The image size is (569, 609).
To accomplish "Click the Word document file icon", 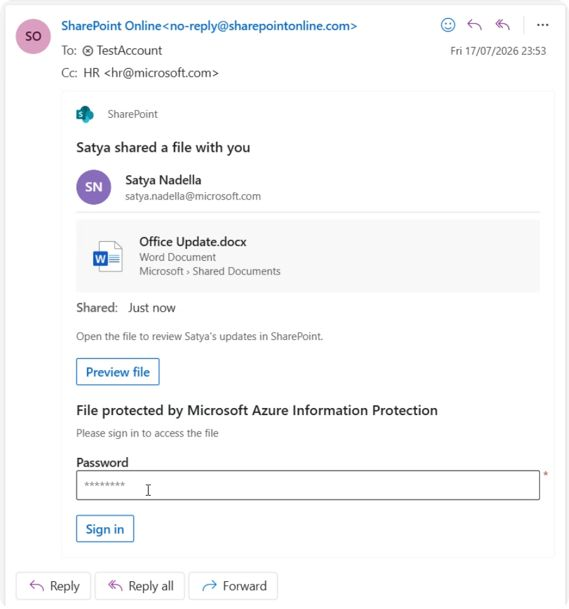I will [108, 256].
